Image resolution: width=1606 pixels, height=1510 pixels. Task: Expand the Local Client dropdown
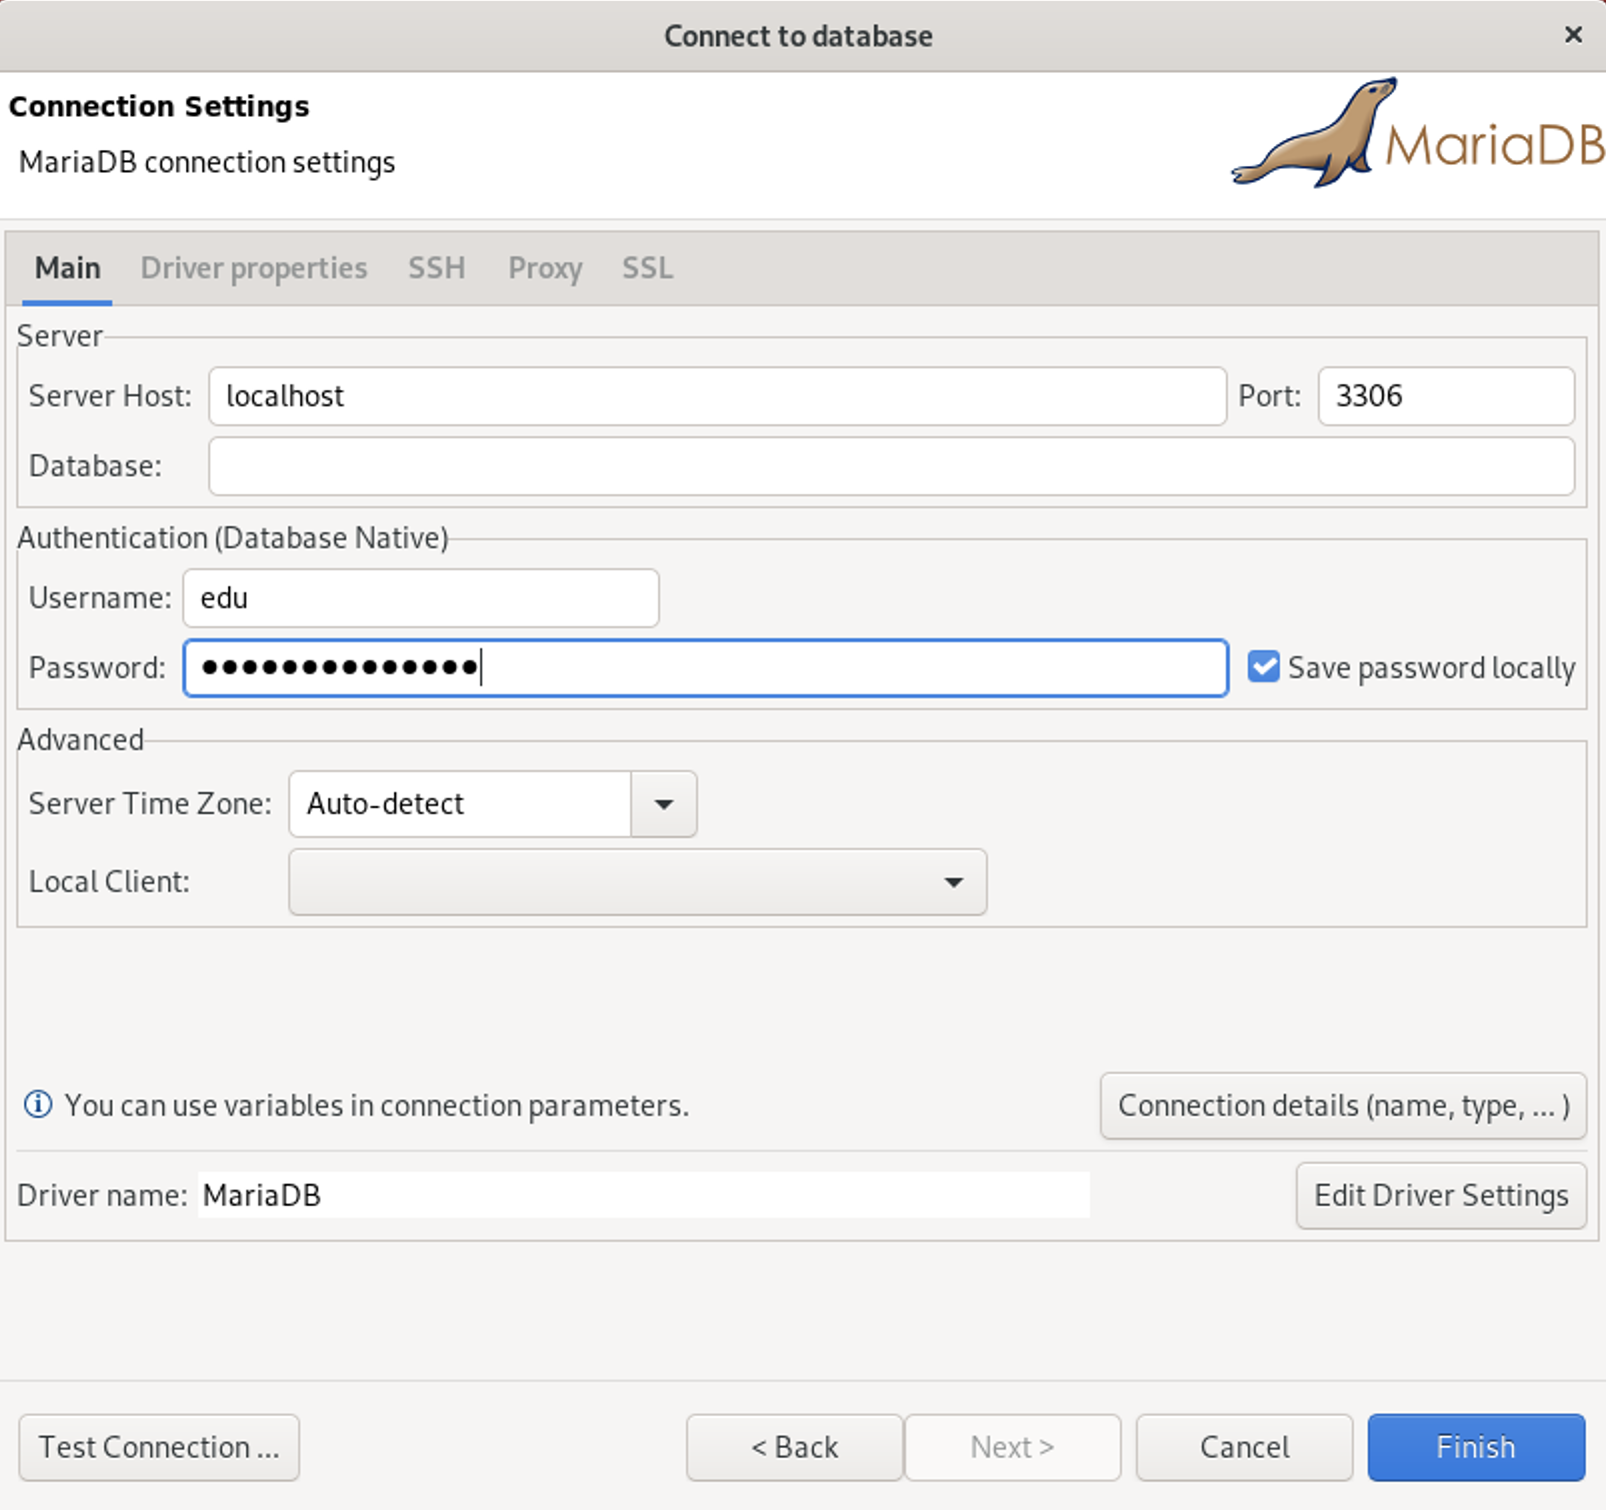(953, 882)
